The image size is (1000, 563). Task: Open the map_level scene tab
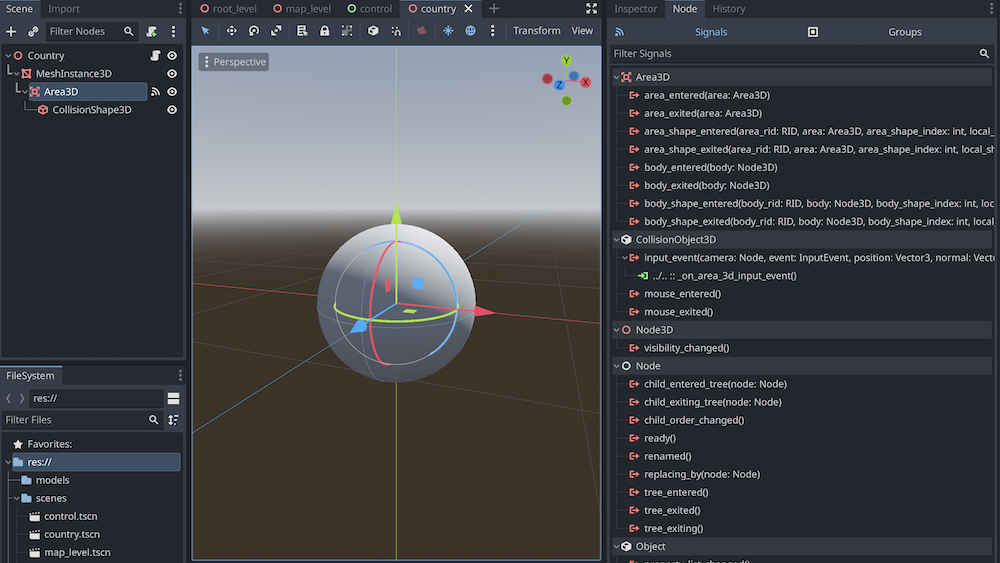(302, 8)
